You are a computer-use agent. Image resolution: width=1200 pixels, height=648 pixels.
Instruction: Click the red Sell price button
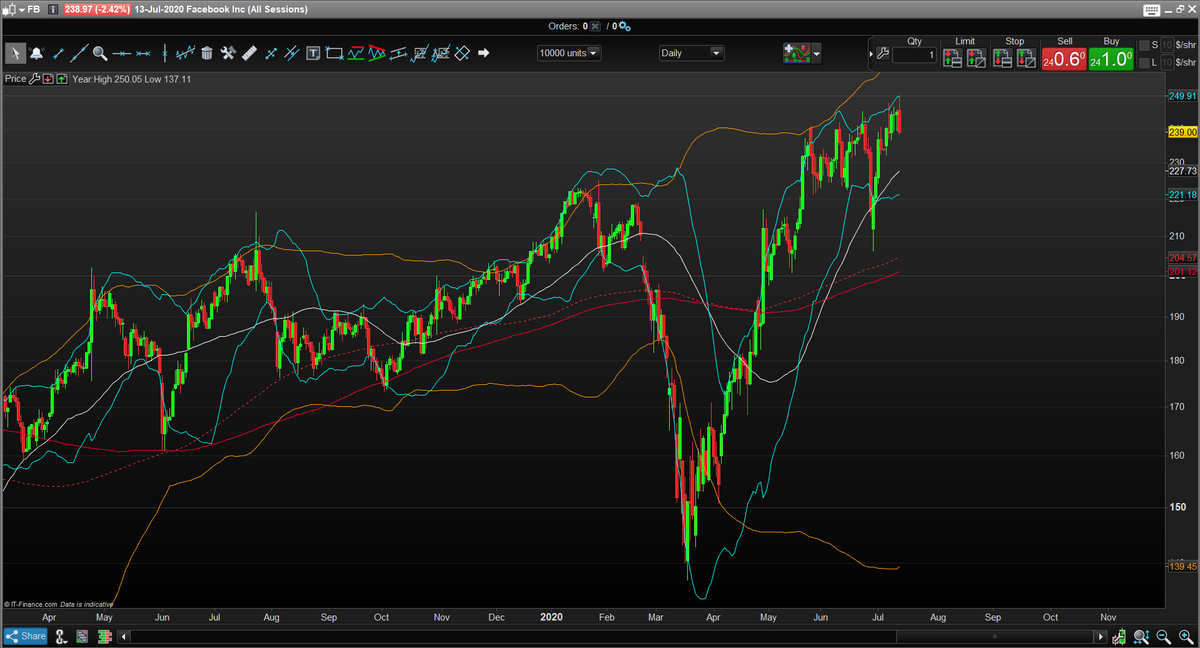(x=1065, y=59)
